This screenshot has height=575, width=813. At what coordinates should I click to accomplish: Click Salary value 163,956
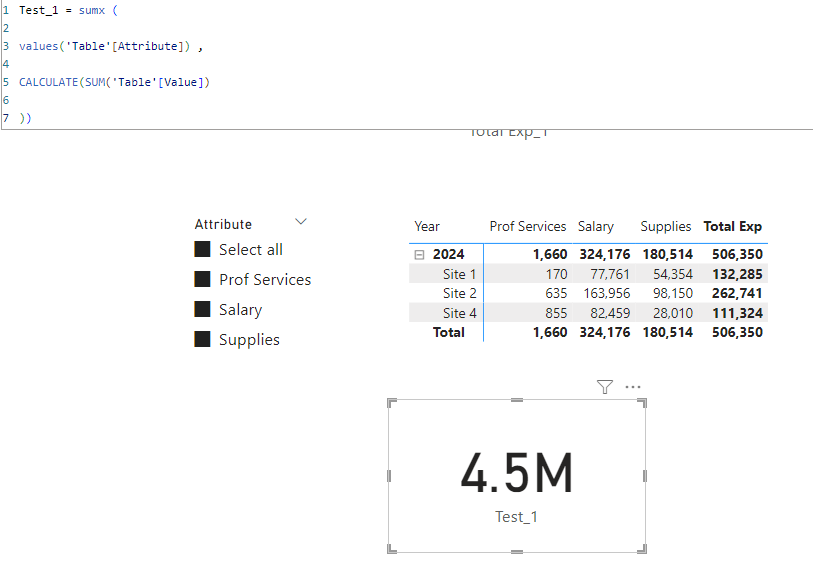coord(607,293)
